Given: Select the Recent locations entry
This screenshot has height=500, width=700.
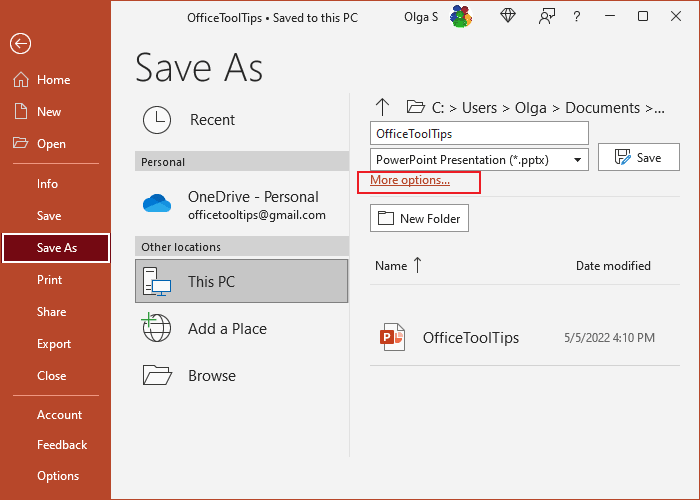Looking at the screenshot, I should point(242,120).
